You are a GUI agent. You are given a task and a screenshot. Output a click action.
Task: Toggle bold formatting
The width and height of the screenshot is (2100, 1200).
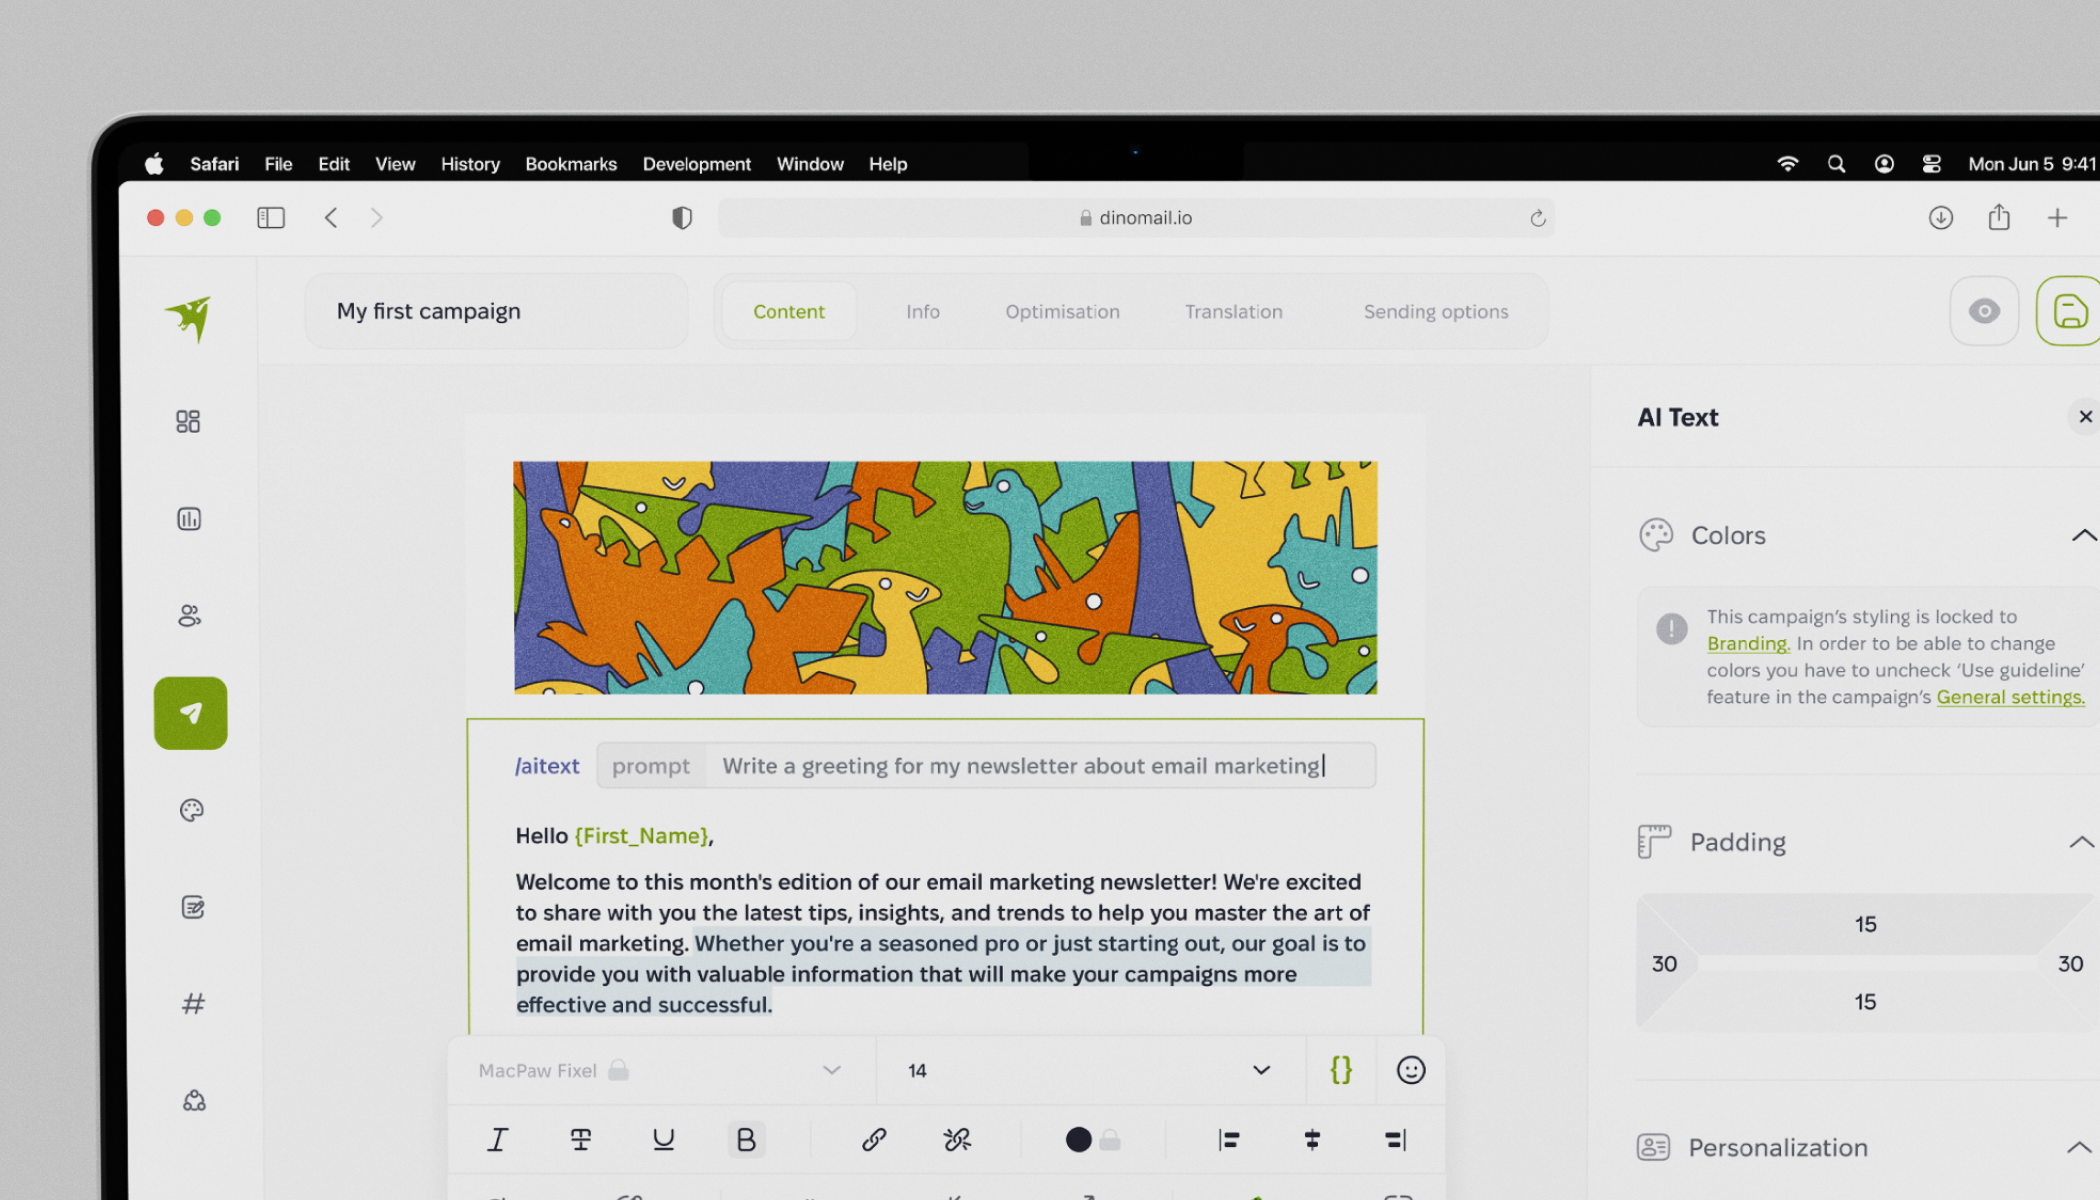point(746,1139)
